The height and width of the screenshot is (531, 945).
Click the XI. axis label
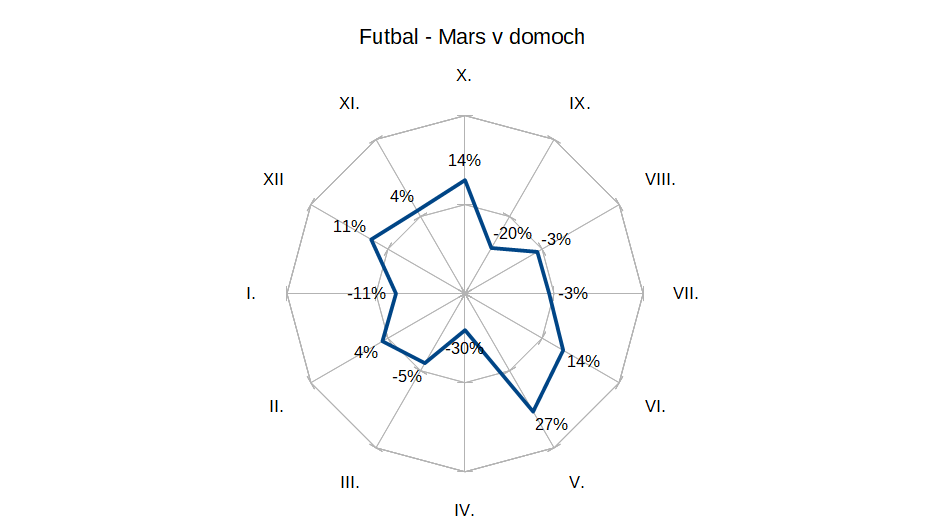(349, 103)
